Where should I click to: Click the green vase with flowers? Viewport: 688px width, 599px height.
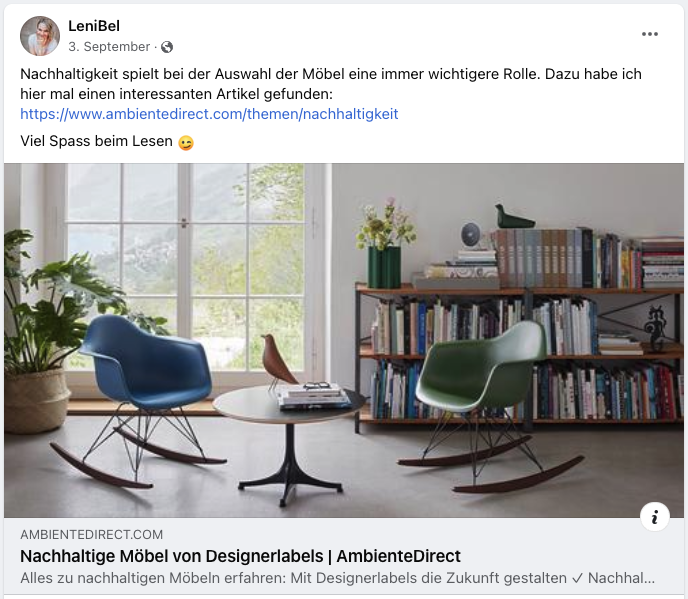385,244
